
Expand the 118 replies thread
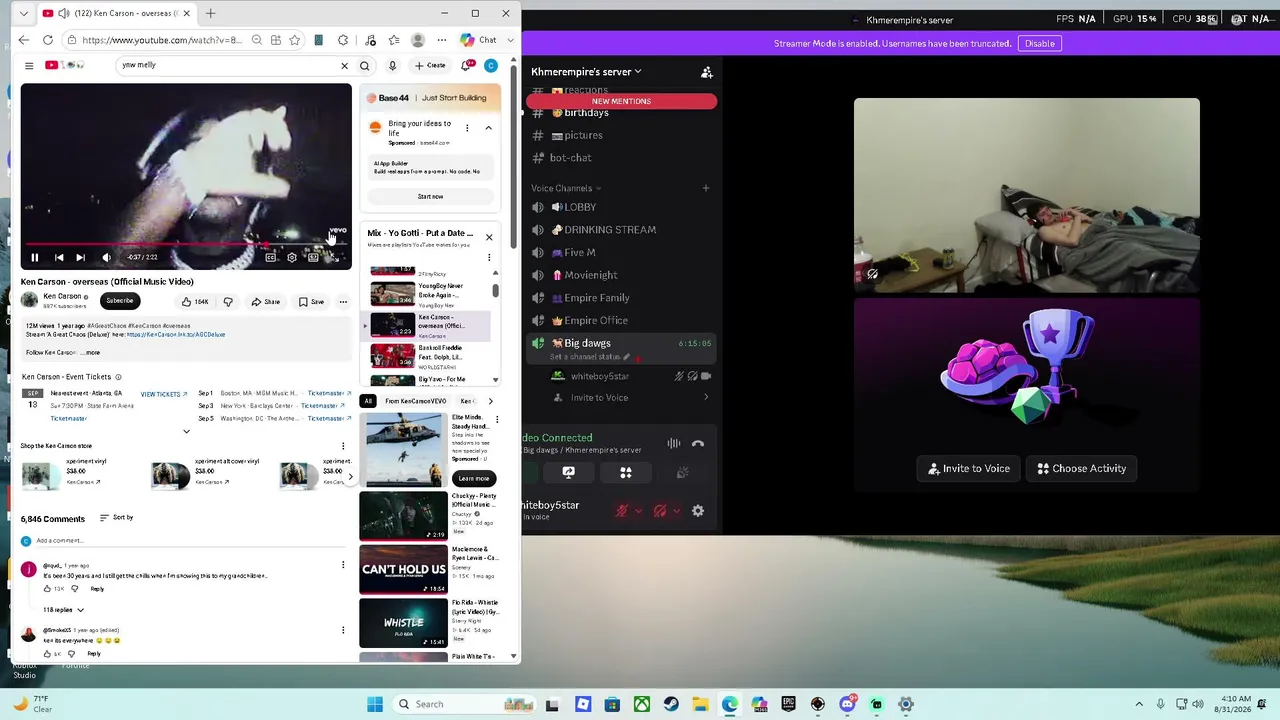click(x=63, y=610)
